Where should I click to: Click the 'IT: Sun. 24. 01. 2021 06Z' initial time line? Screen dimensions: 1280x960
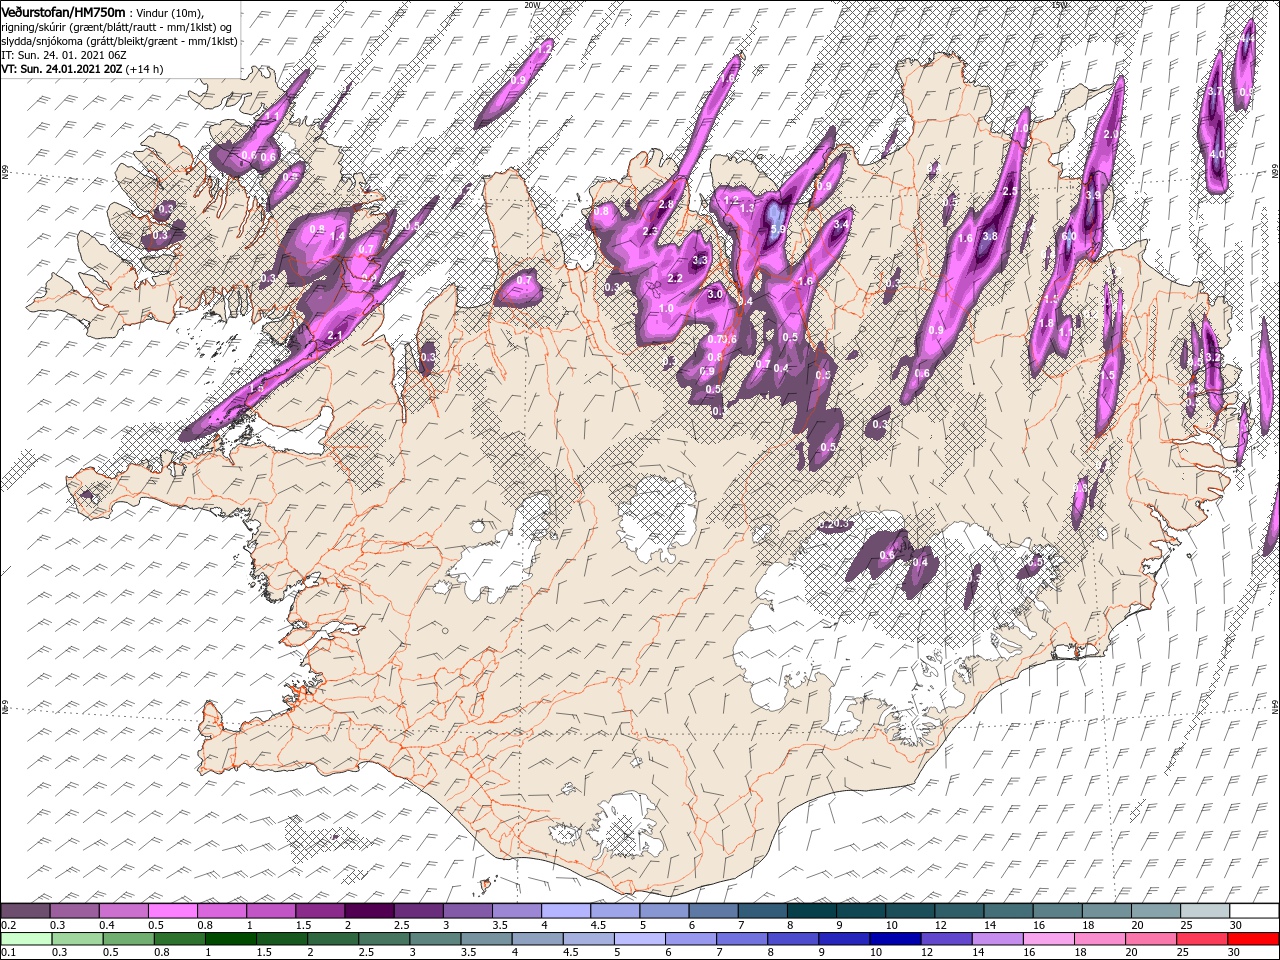tap(63, 55)
